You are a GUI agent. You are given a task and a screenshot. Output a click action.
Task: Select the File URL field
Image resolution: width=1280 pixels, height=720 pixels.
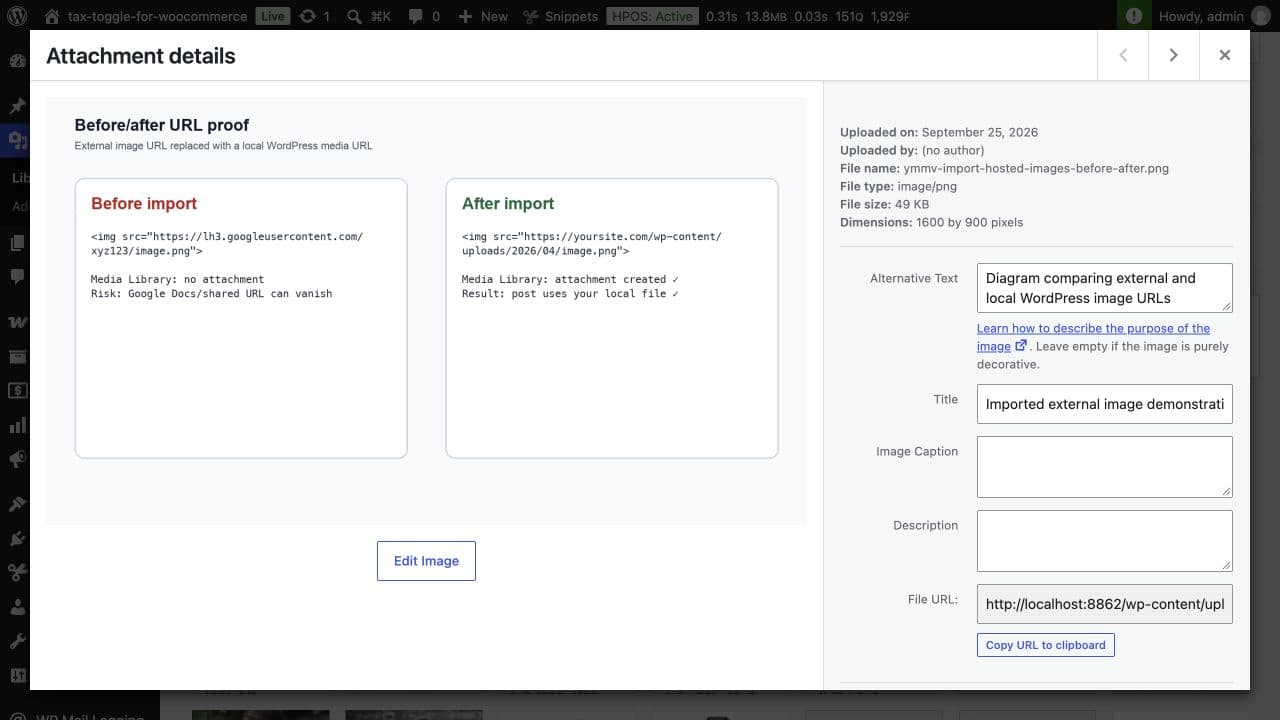pos(1105,604)
